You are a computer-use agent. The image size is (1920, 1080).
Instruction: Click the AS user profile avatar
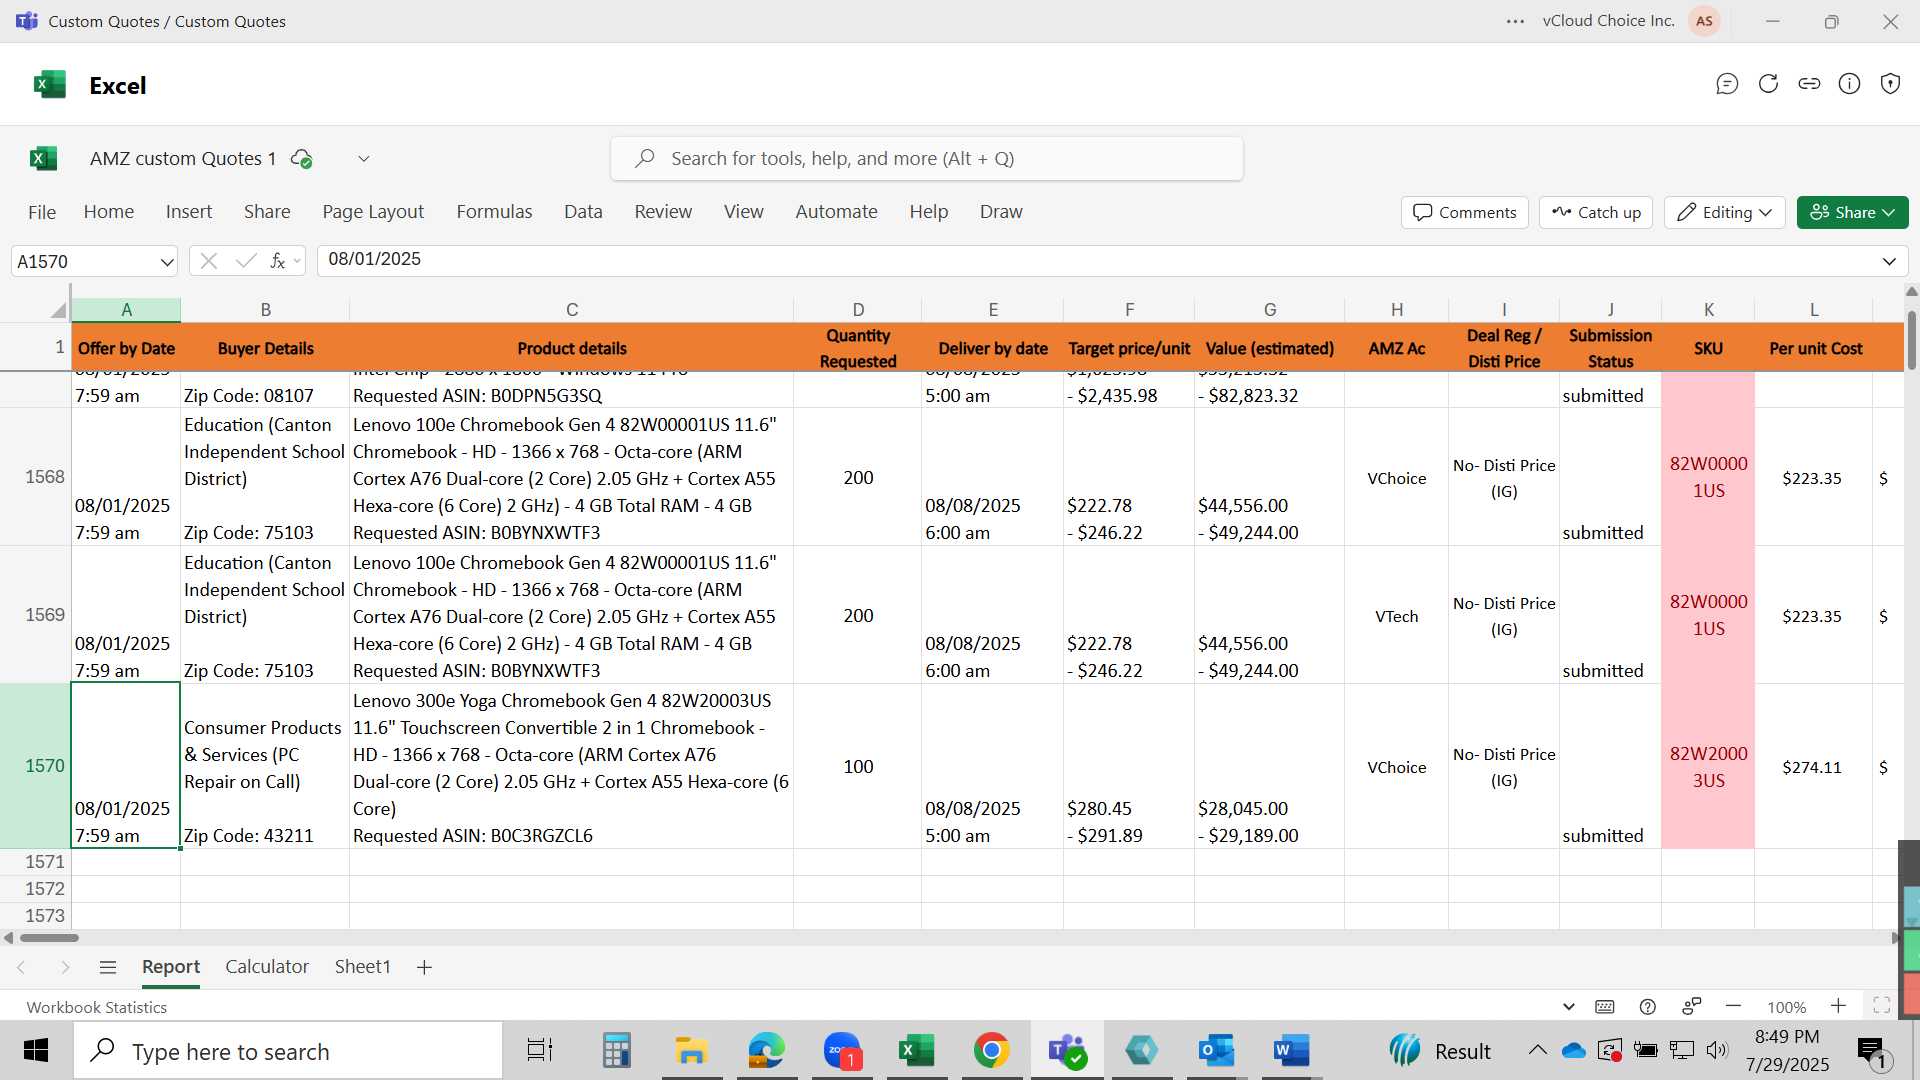(1704, 21)
